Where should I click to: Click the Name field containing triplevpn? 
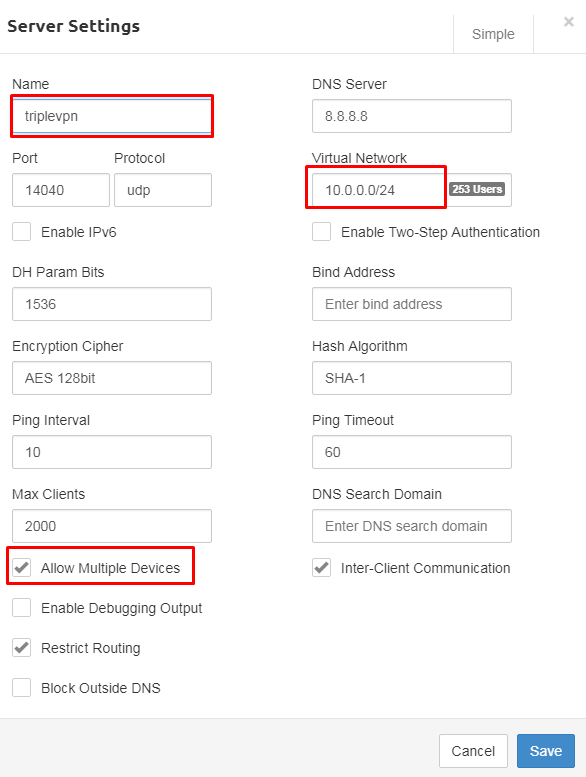(x=112, y=116)
